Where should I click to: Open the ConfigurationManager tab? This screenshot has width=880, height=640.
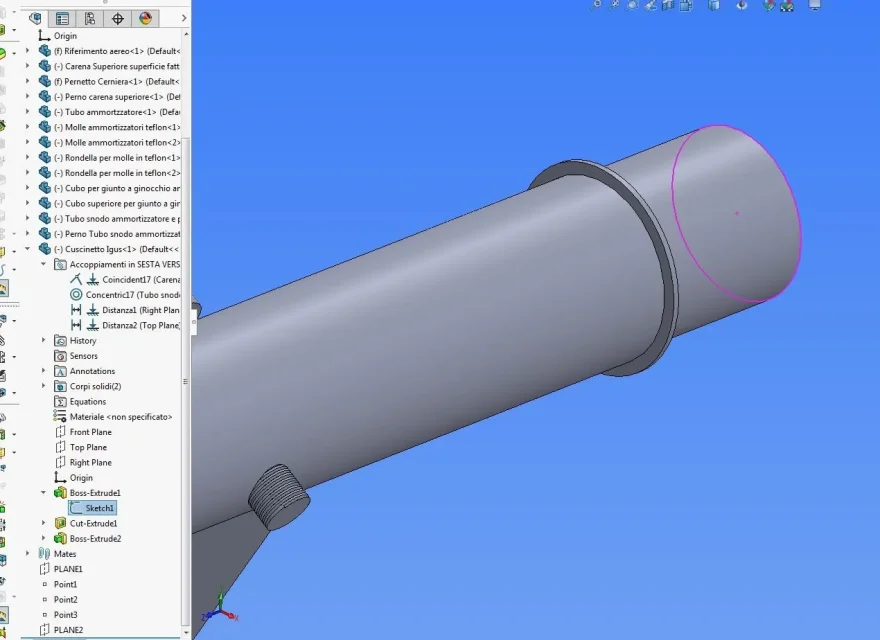pos(91,19)
